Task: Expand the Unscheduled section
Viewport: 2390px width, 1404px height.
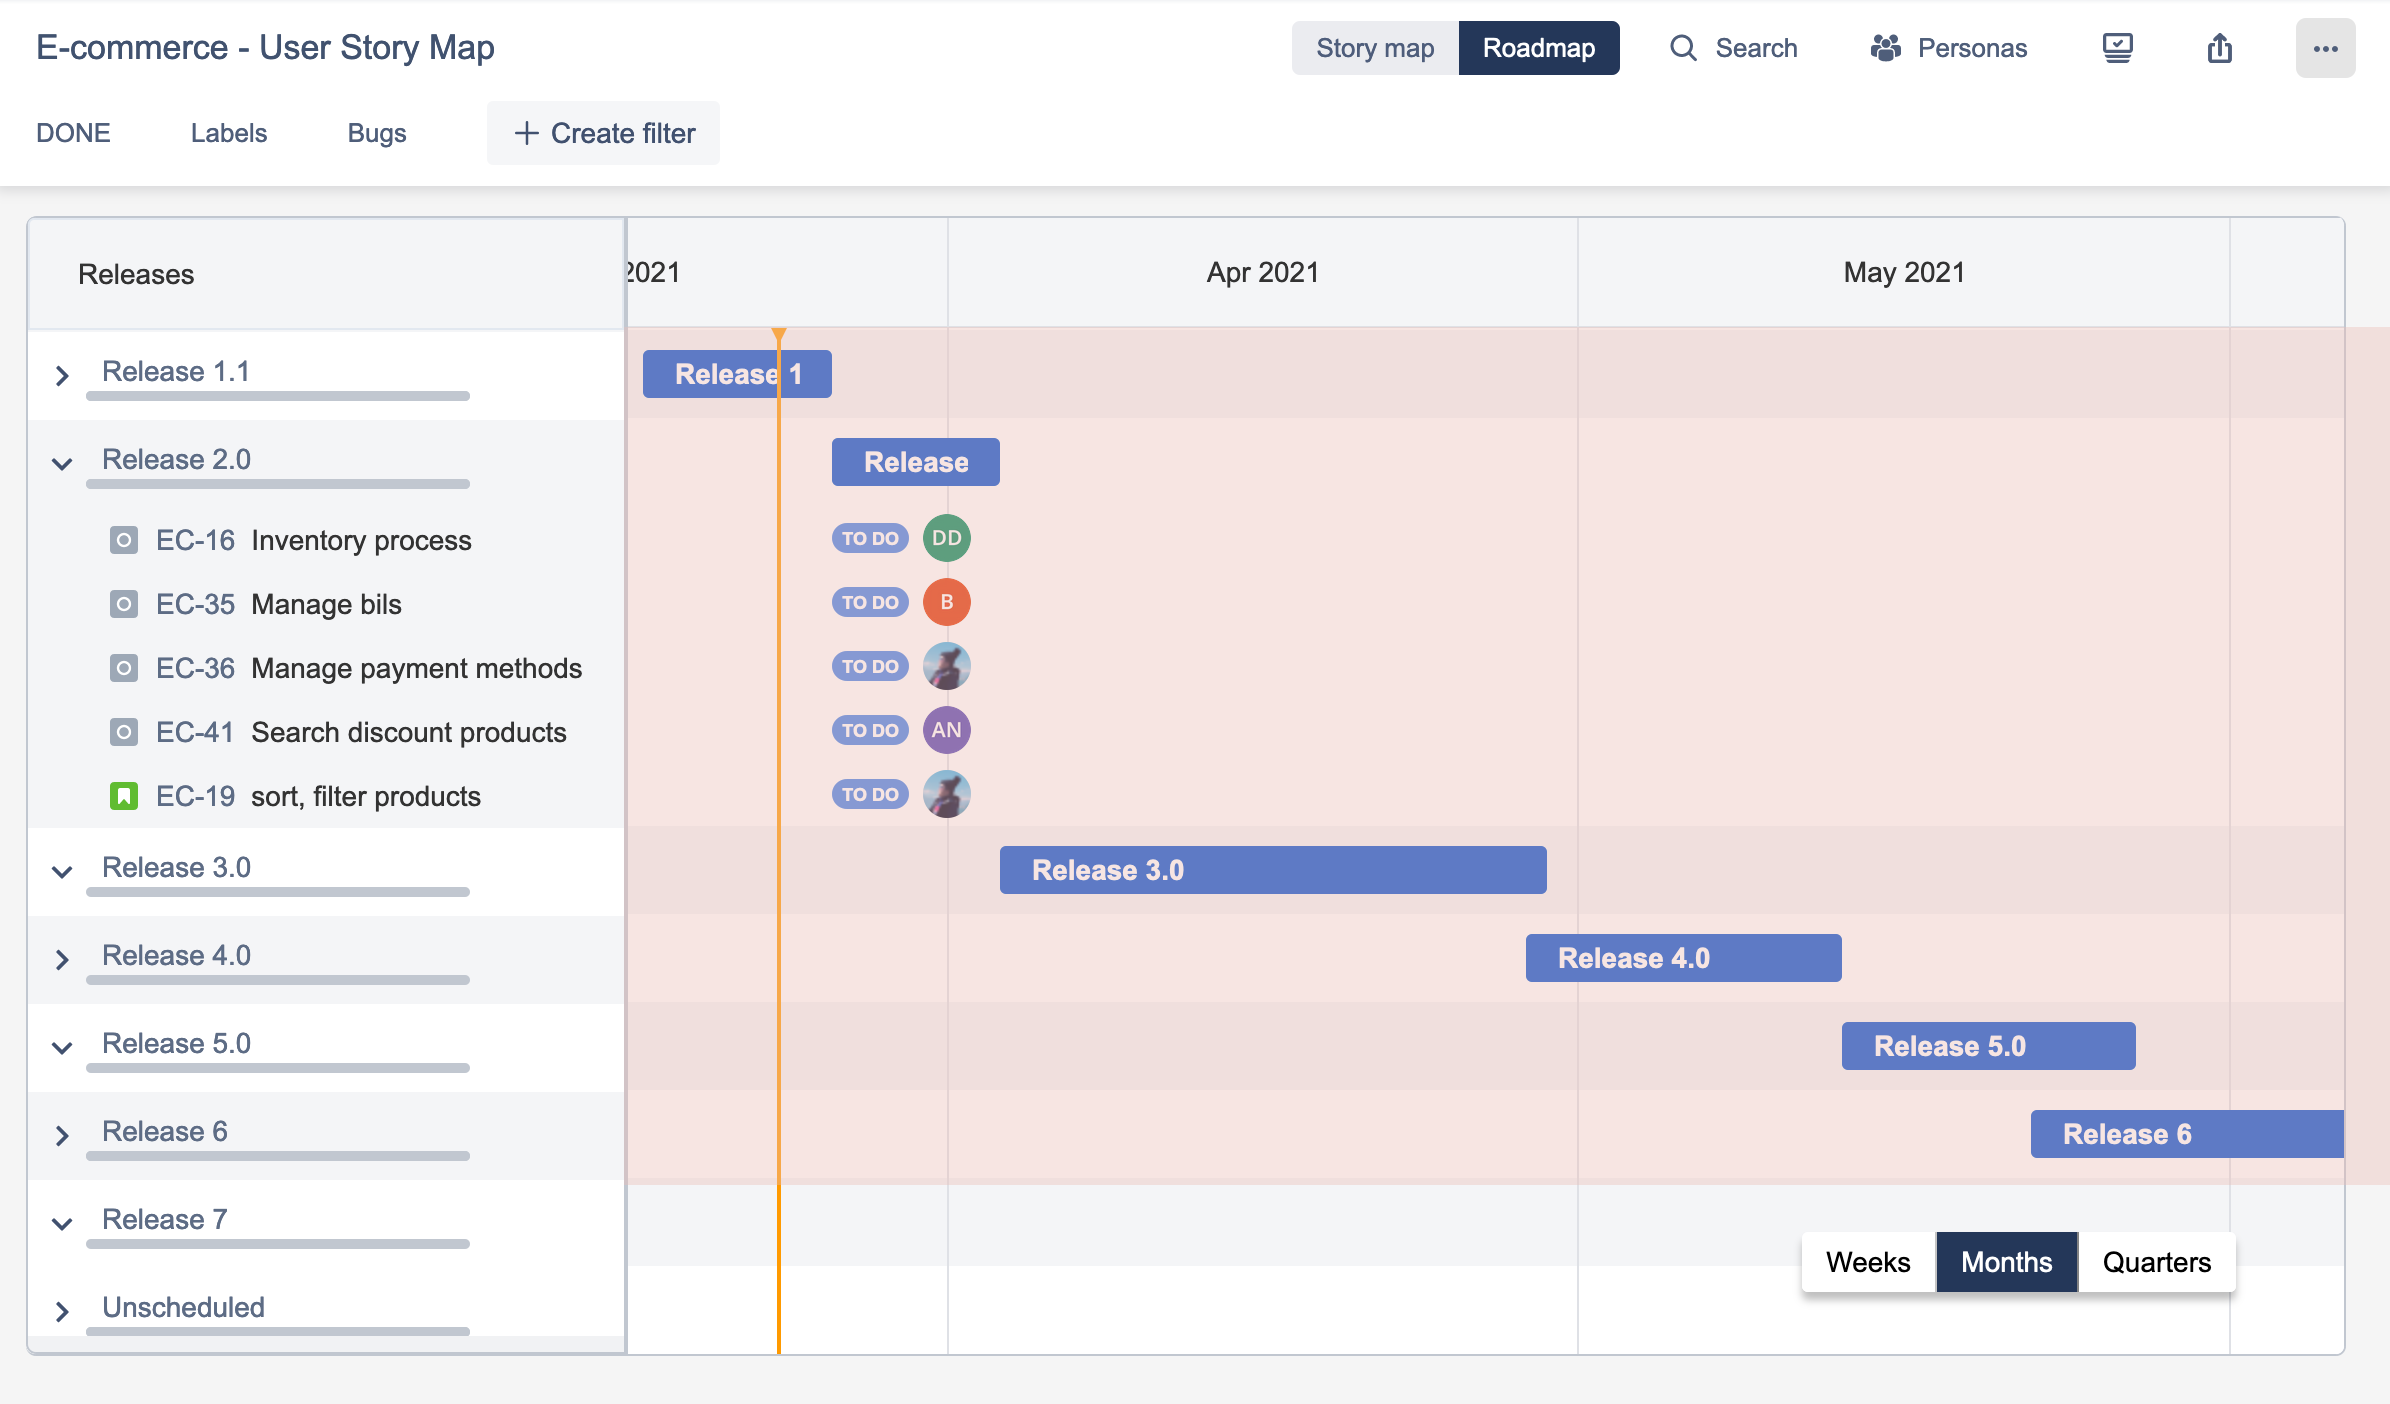Action: 62,1312
